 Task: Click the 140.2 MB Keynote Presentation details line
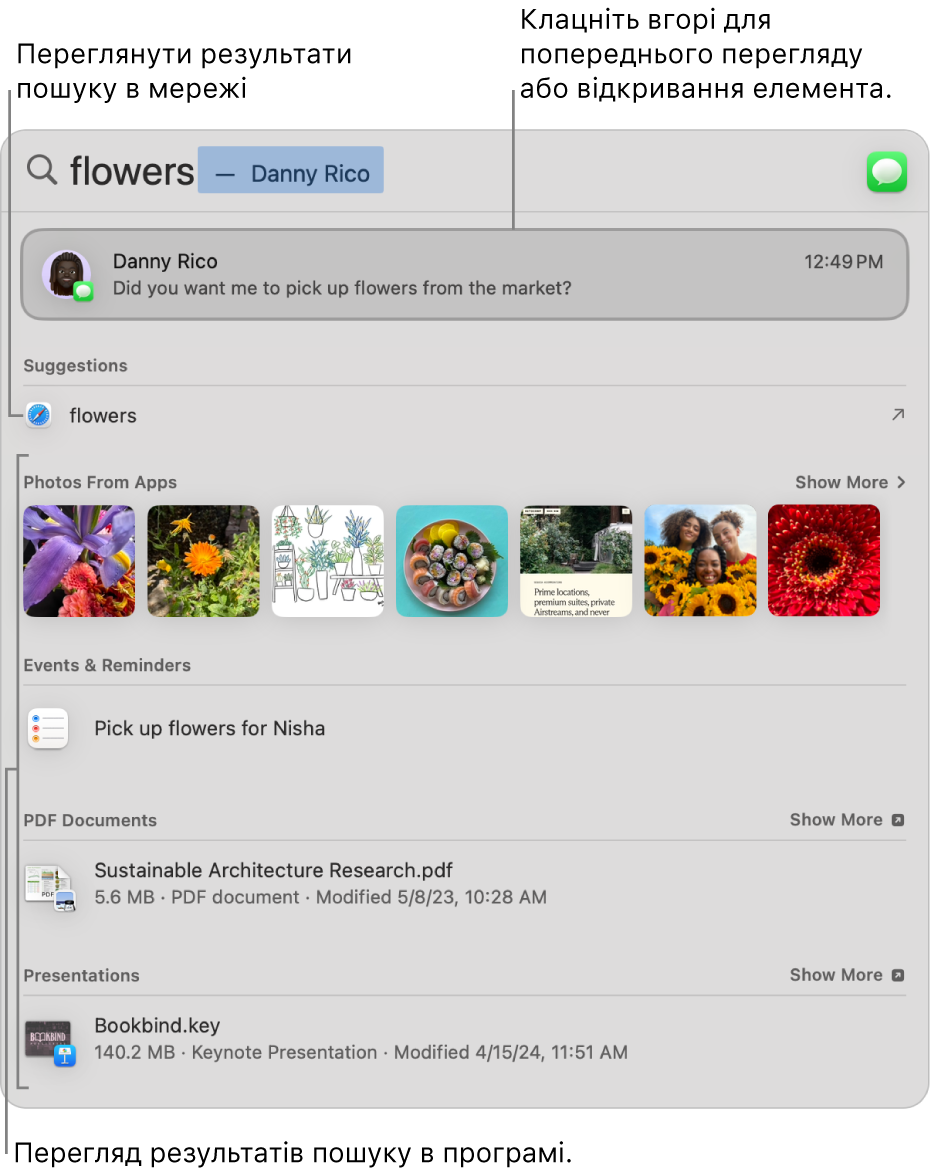coord(360,1053)
